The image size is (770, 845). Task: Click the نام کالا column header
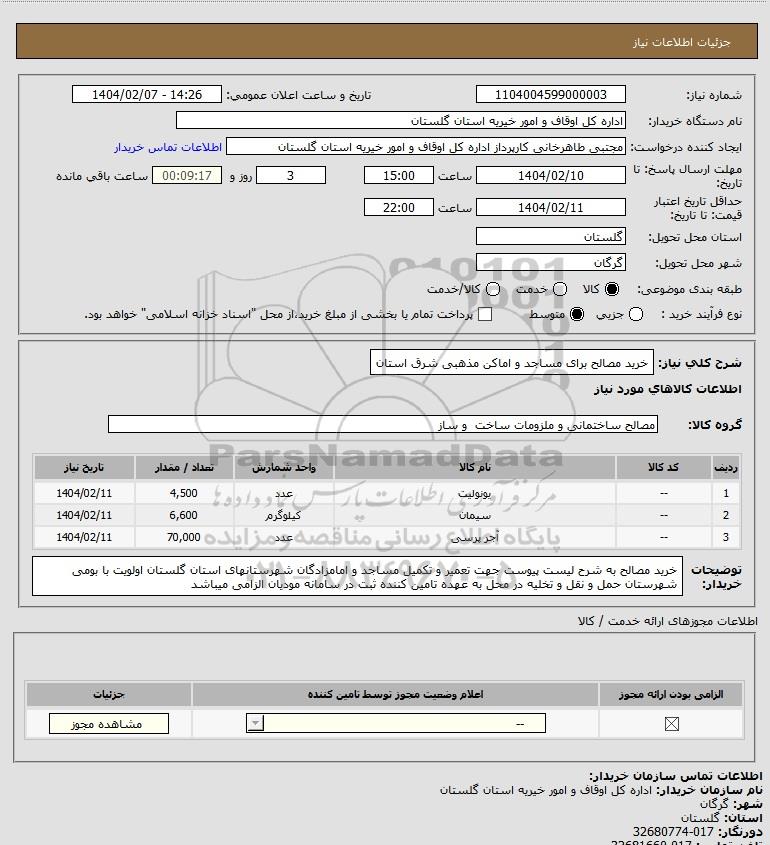point(475,467)
